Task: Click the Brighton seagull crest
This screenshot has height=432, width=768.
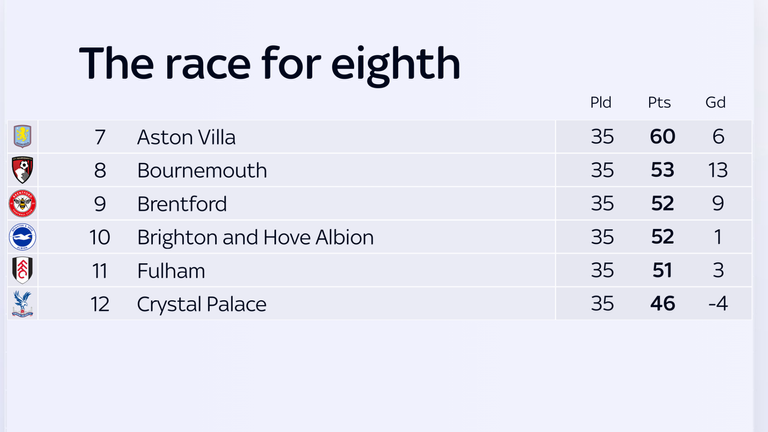Action: pyautogui.click(x=23, y=237)
